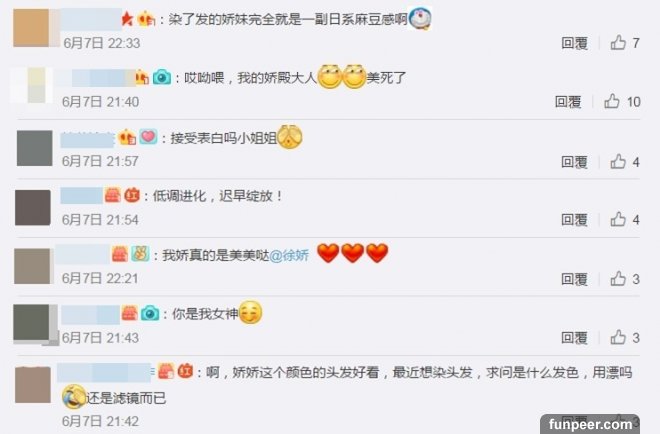Open avatar of the last commenter
This screenshot has width=660, height=434.
(x=33, y=385)
